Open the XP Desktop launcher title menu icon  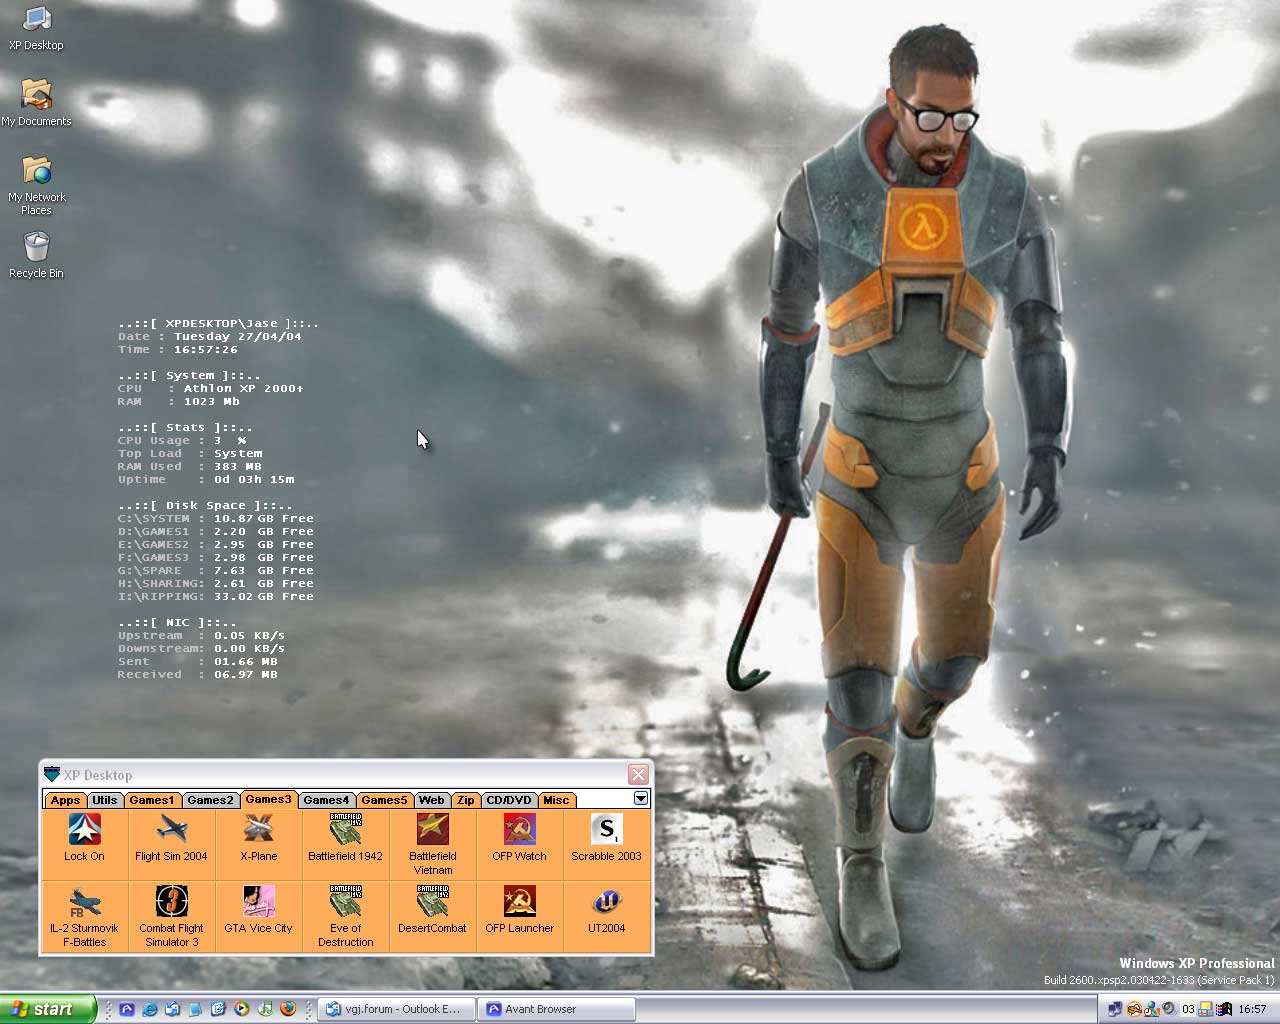pos(52,775)
